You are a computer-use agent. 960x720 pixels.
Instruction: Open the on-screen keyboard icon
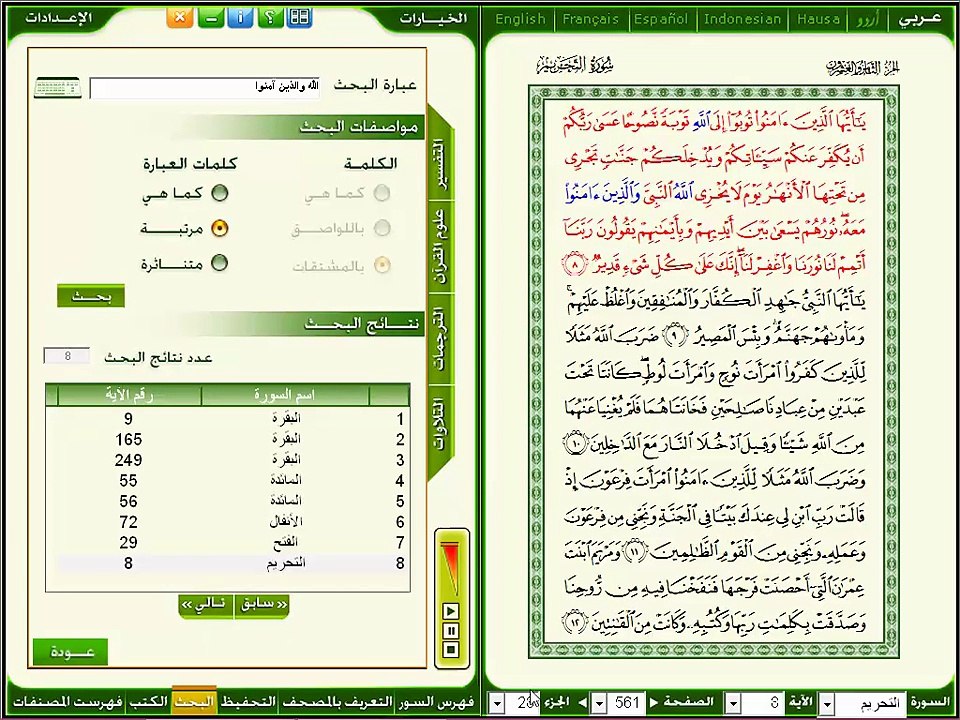pyautogui.click(x=58, y=88)
